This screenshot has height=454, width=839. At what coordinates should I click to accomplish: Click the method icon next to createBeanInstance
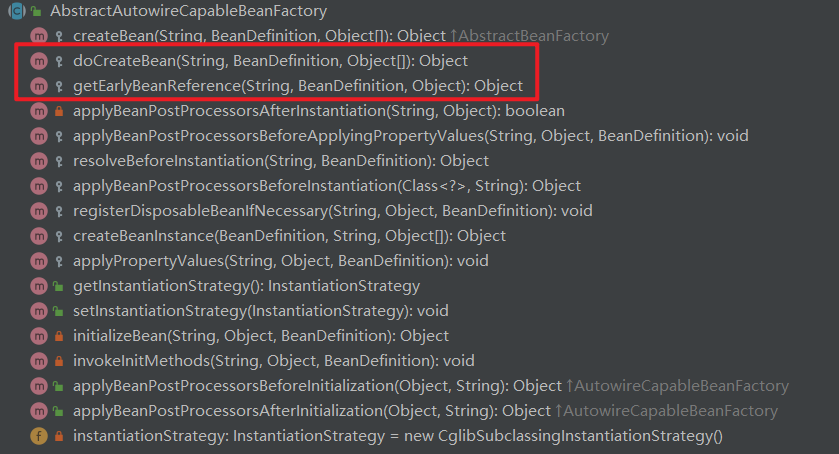point(39,236)
